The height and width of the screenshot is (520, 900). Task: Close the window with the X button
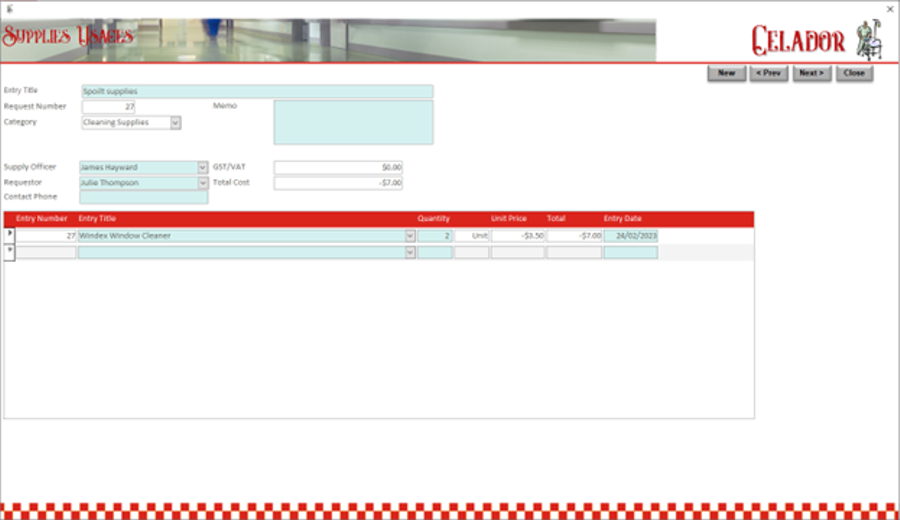[890, 8]
